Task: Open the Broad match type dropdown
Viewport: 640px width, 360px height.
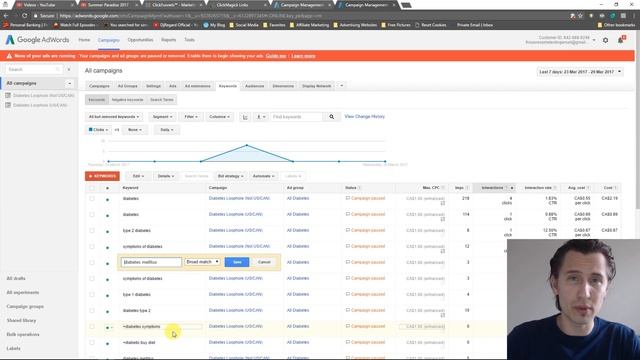Action: pos(202,262)
